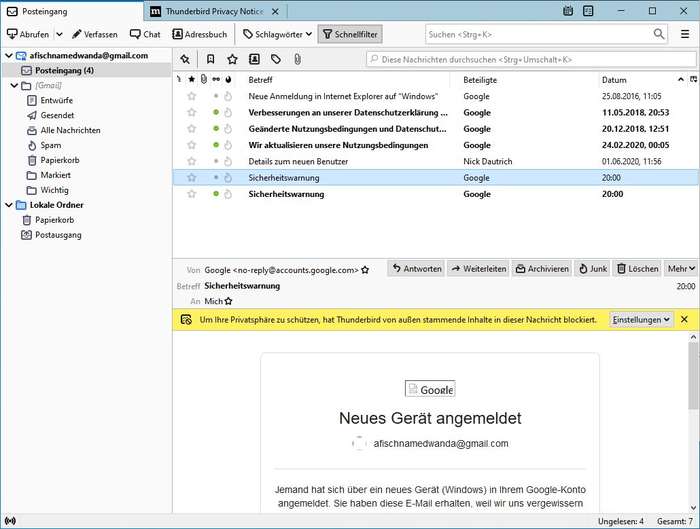Open the Wichtig folder
This screenshot has width=700, height=529.
click(54, 190)
